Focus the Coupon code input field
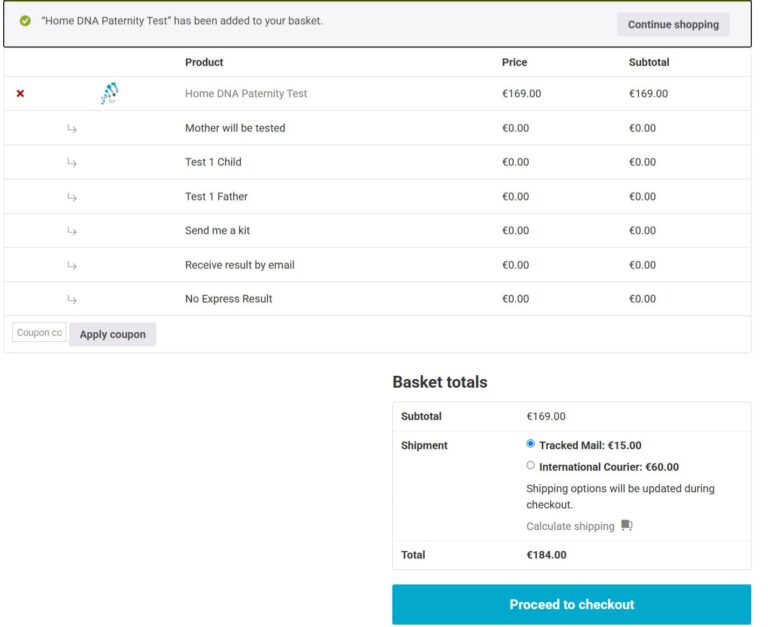768x627 pixels. point(39,333)
